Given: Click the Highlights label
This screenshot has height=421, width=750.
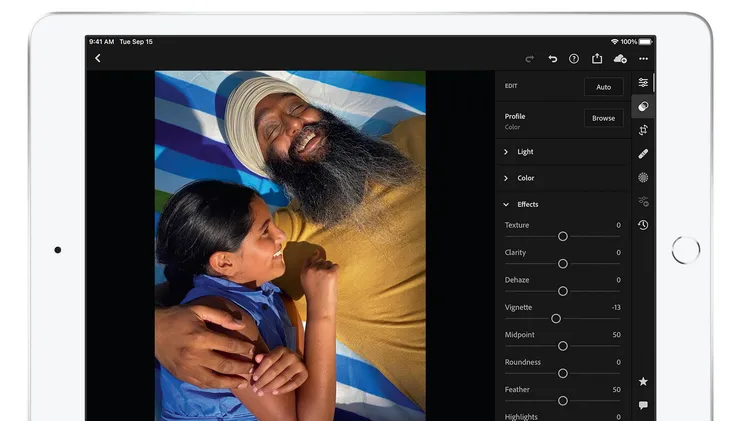Looking at the screenshot, I should (x=521, y=417).
